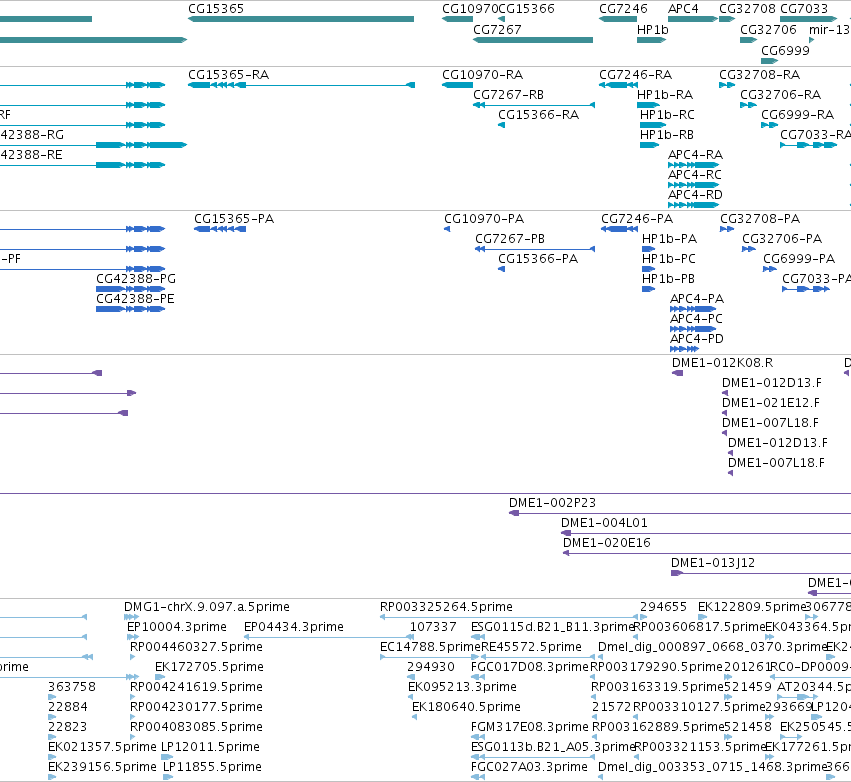Open EST LP12011.5prime

click(x=167, y=756)
